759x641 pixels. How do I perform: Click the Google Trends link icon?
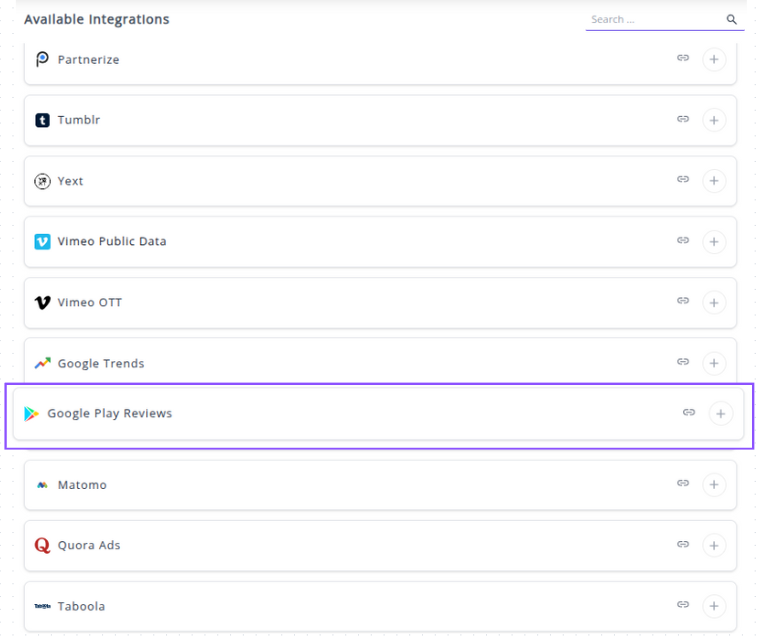pos(683,362)
